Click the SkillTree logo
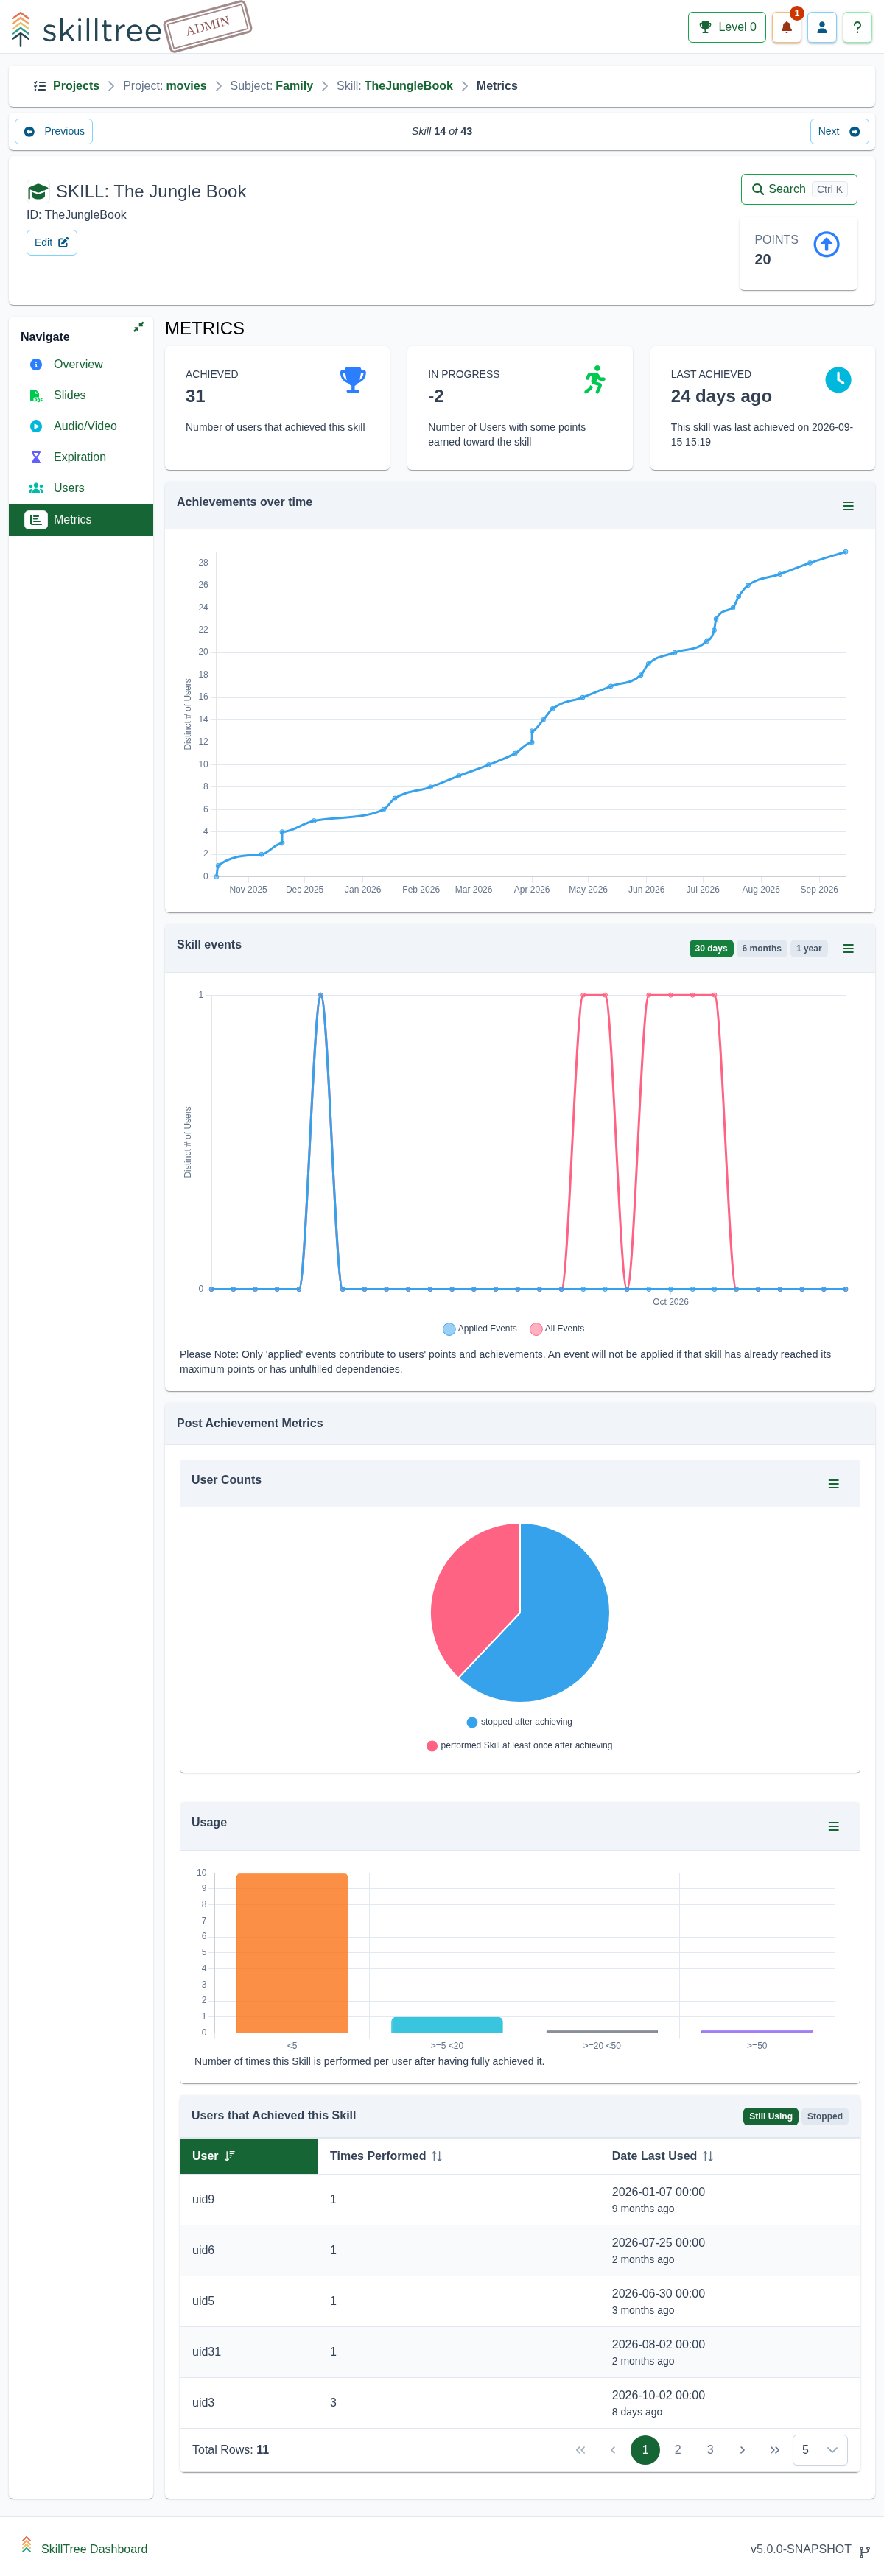The width and height of the screenshot is (884, 2576). coord(87,29)
